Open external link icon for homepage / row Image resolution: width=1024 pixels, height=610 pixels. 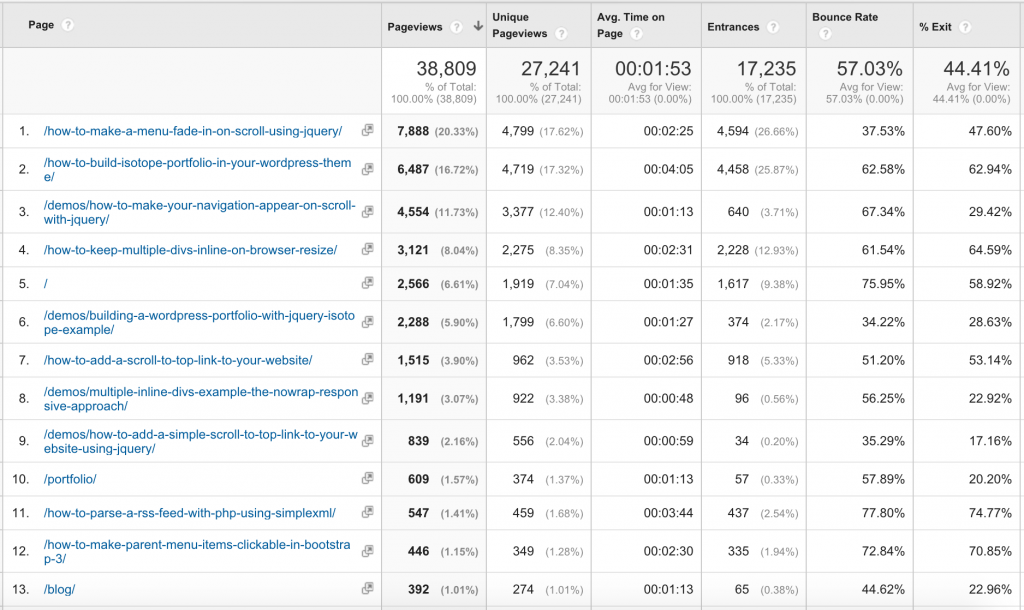pos(367,284)
